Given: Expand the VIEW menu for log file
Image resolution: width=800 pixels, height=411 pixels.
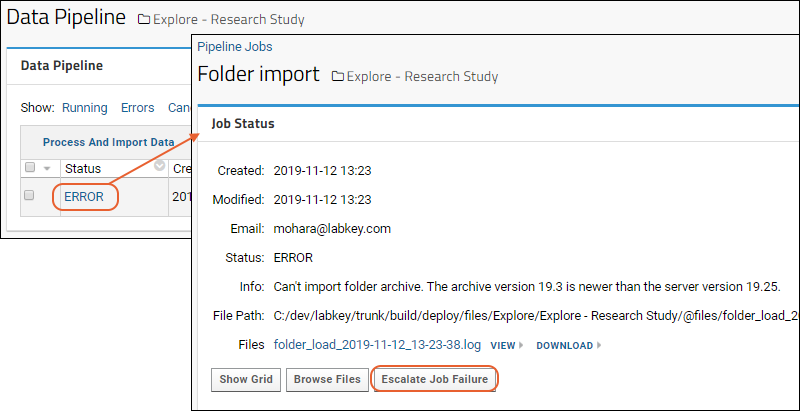Looking at the screenshot, I should (x=503, y=346).
